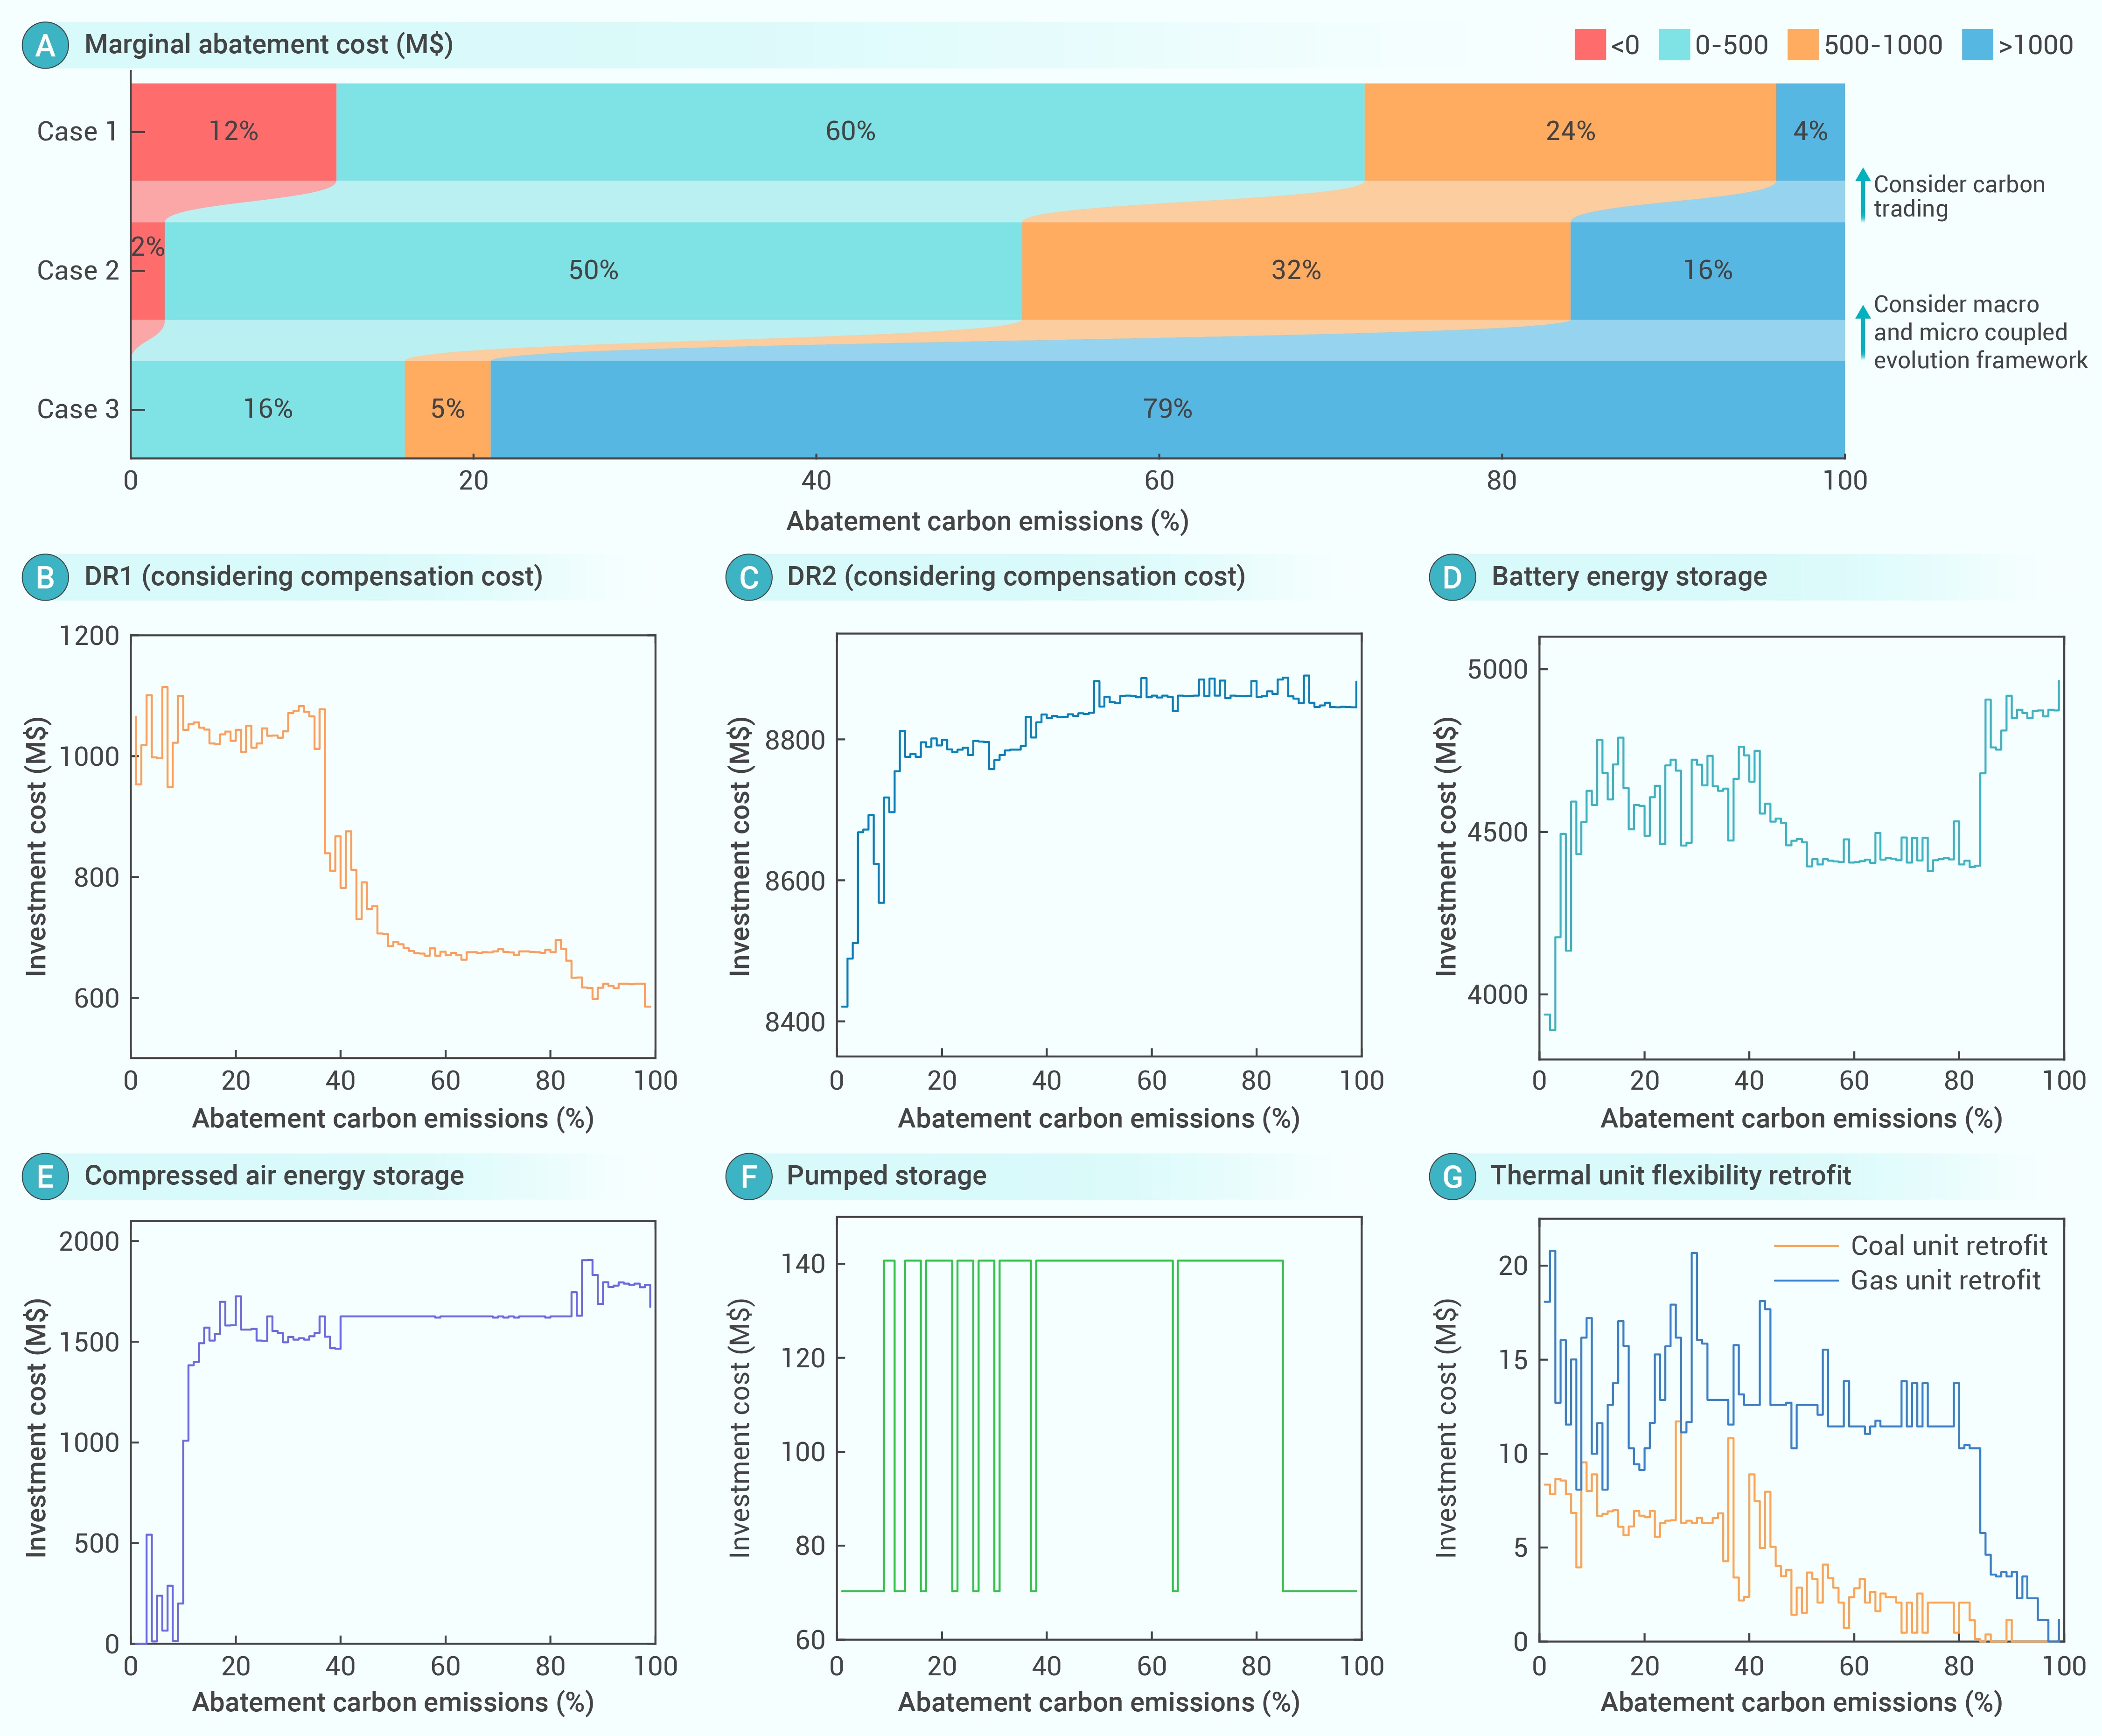Click the circular B panel badge

click(45, 577)
